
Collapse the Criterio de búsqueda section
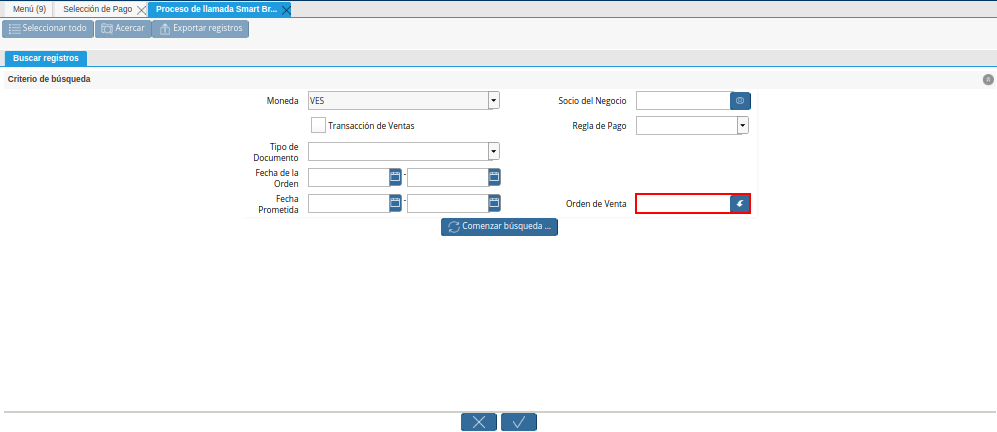point(988,80)
